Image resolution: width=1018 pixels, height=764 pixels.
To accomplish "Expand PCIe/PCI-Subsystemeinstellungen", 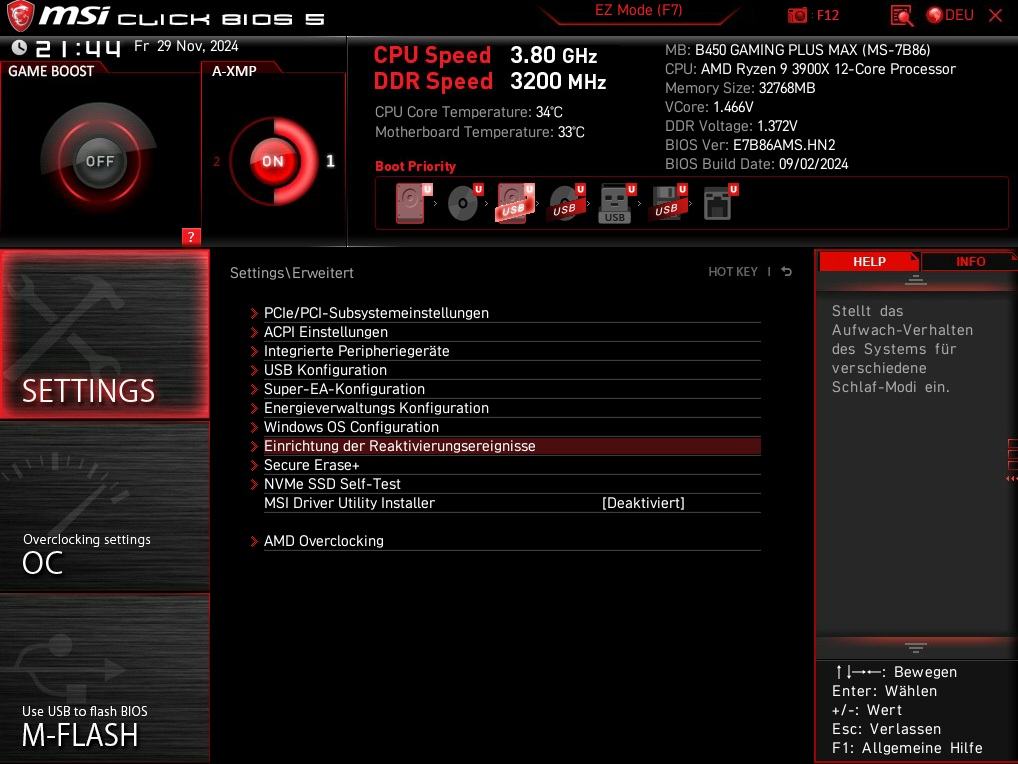I will point(505,313).
